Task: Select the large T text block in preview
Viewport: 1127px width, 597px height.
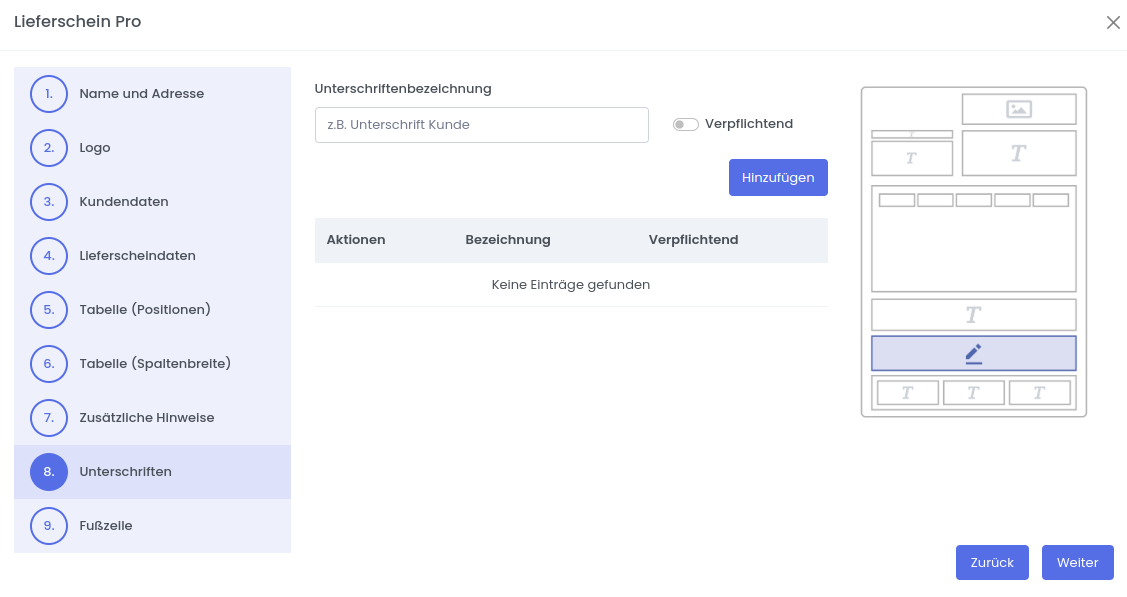Action: click(1018, 153)
